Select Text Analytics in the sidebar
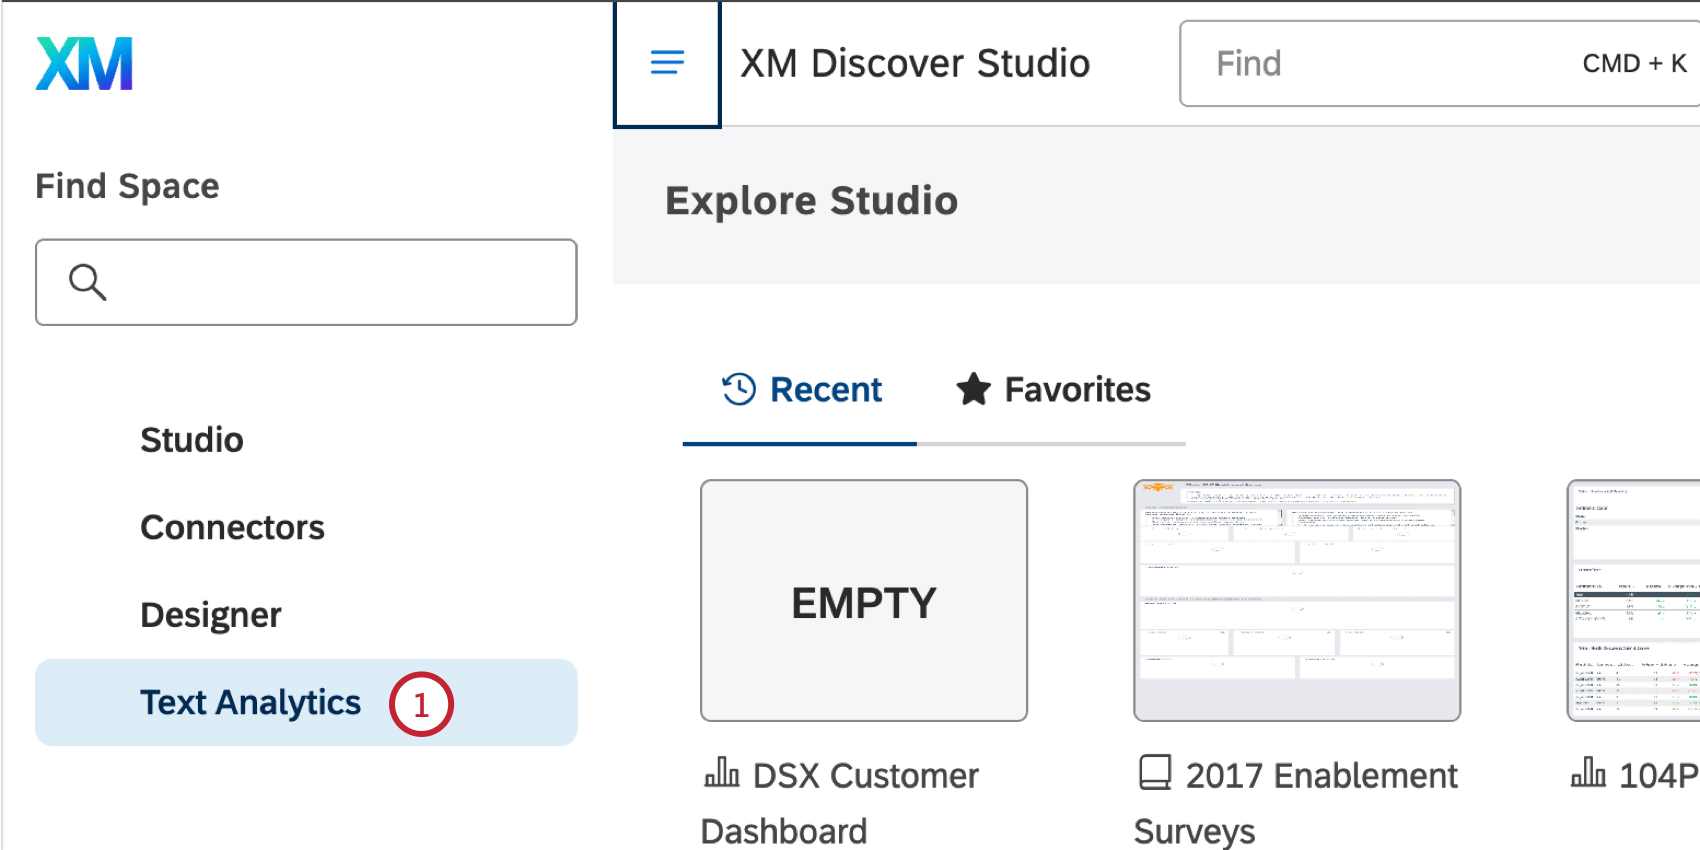This screenshot has height=850, width=1700. 250,702
